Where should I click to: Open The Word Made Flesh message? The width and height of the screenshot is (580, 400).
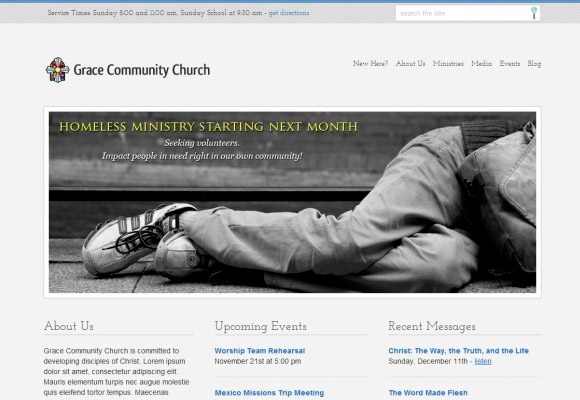[428, 393]
